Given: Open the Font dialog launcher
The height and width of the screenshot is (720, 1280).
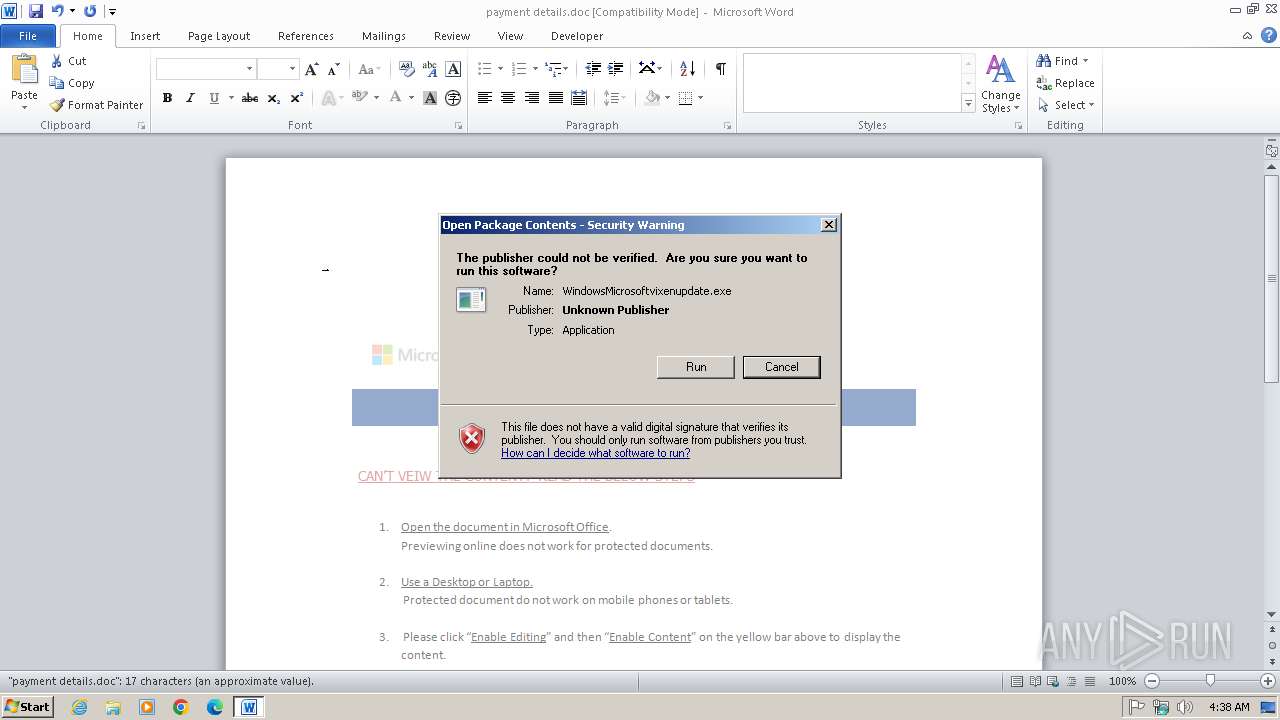Looking at the screenshot, I should (459, 126).
